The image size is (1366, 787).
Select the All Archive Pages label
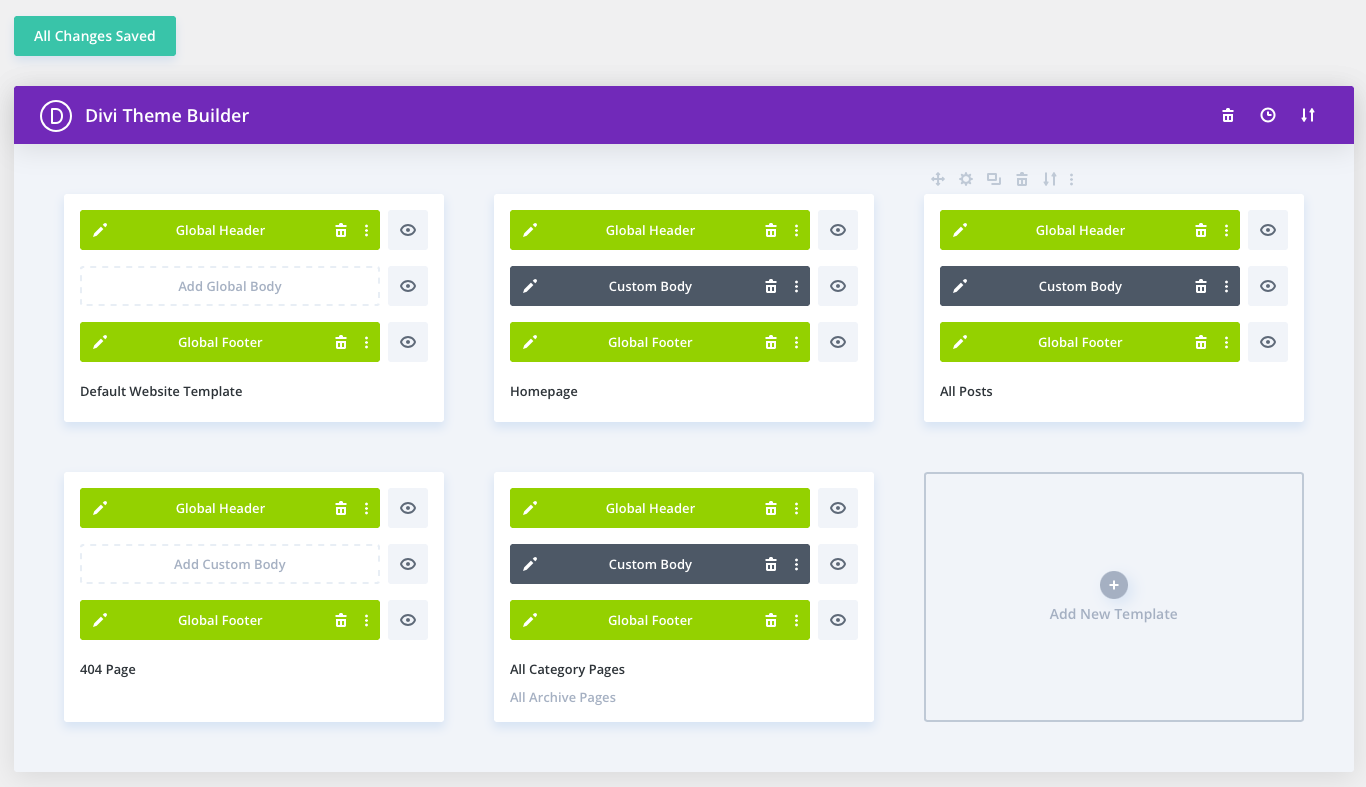click(563, 697)
